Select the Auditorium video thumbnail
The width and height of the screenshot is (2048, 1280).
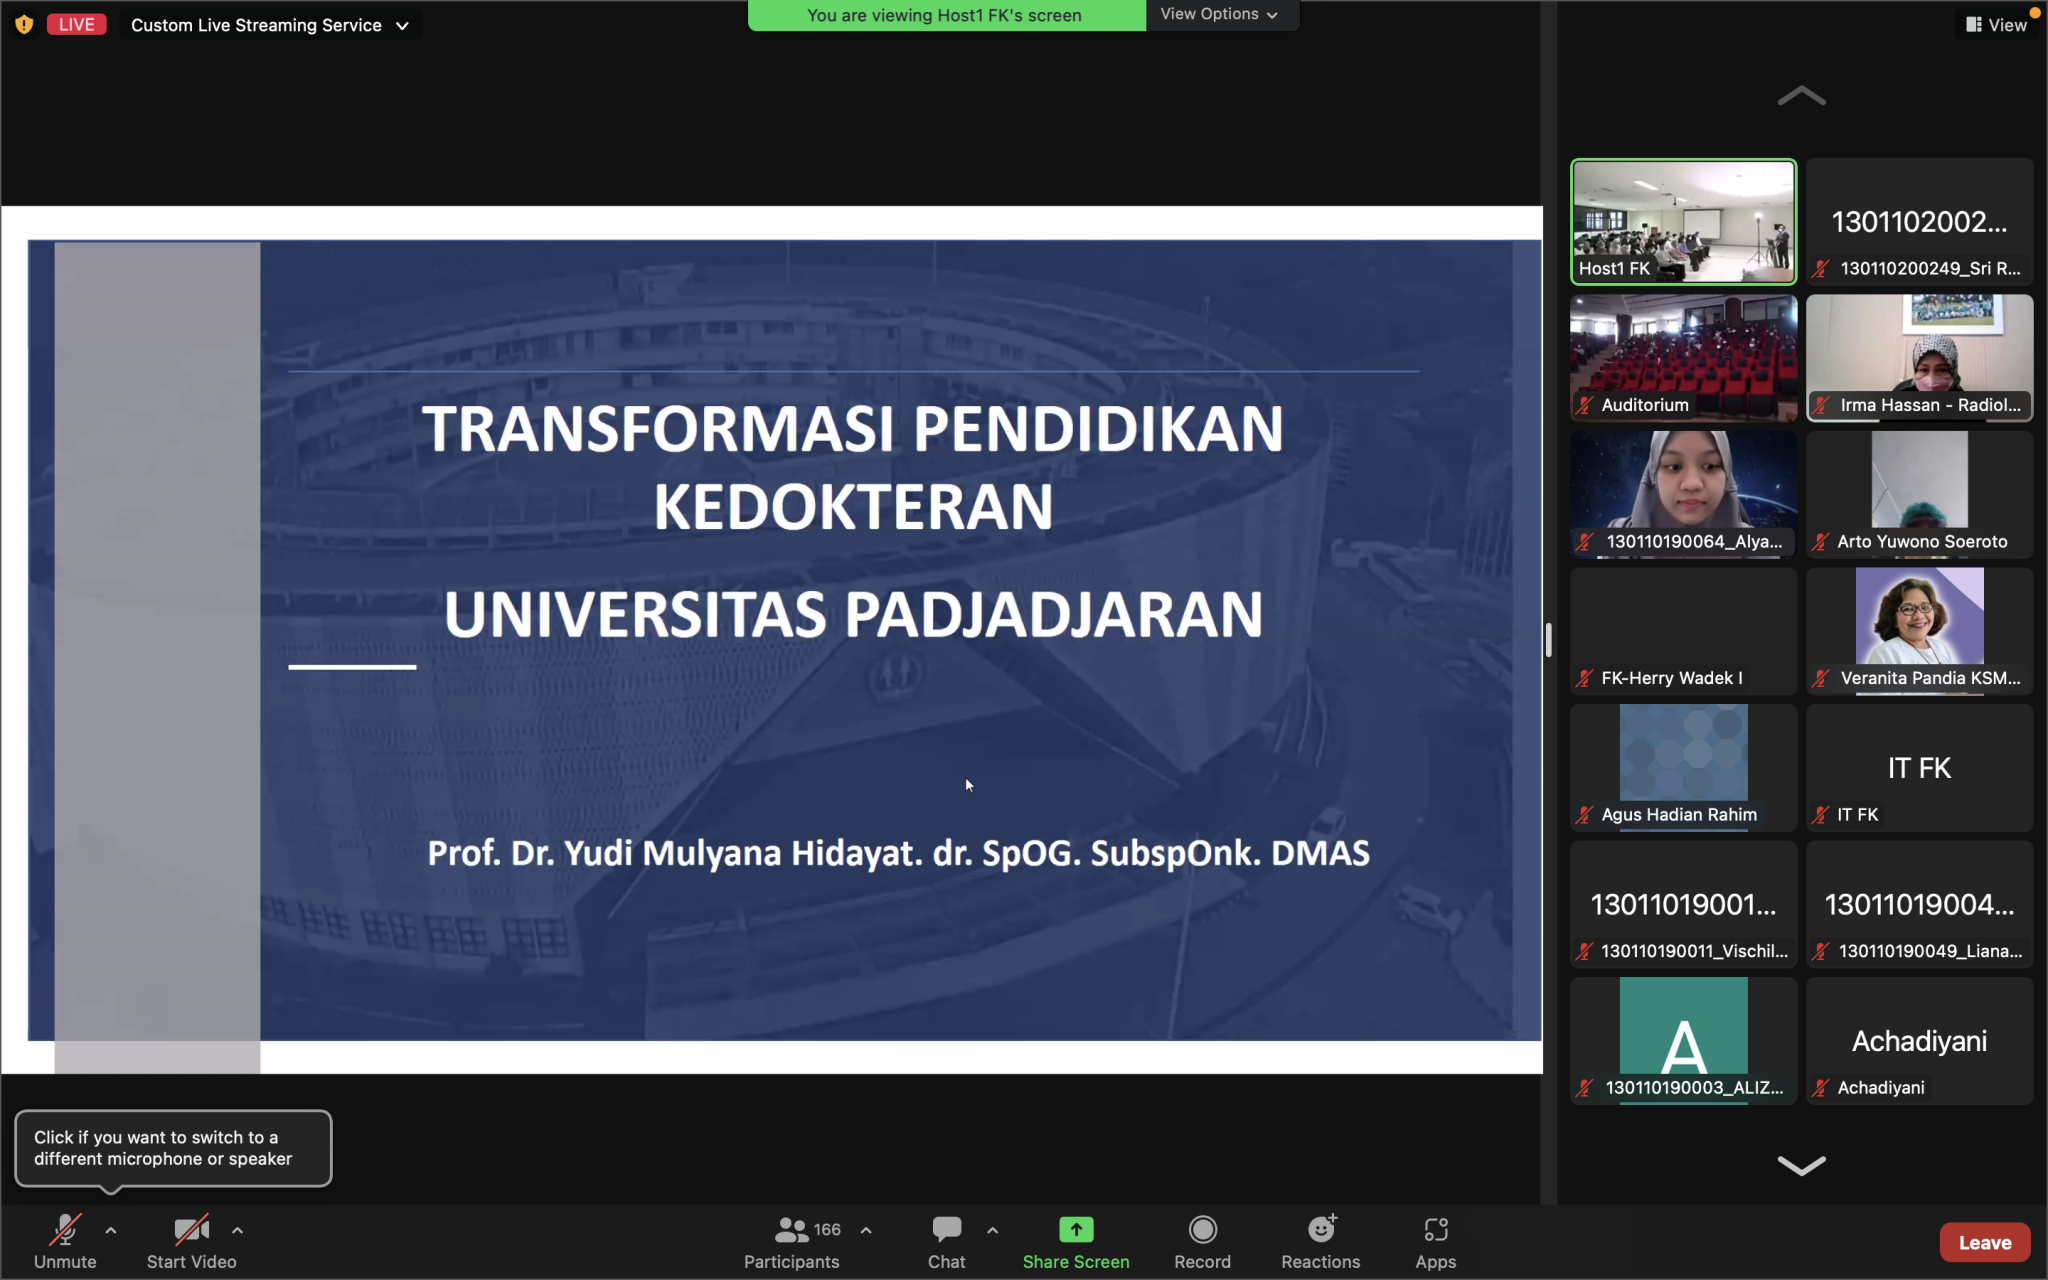1683,358
